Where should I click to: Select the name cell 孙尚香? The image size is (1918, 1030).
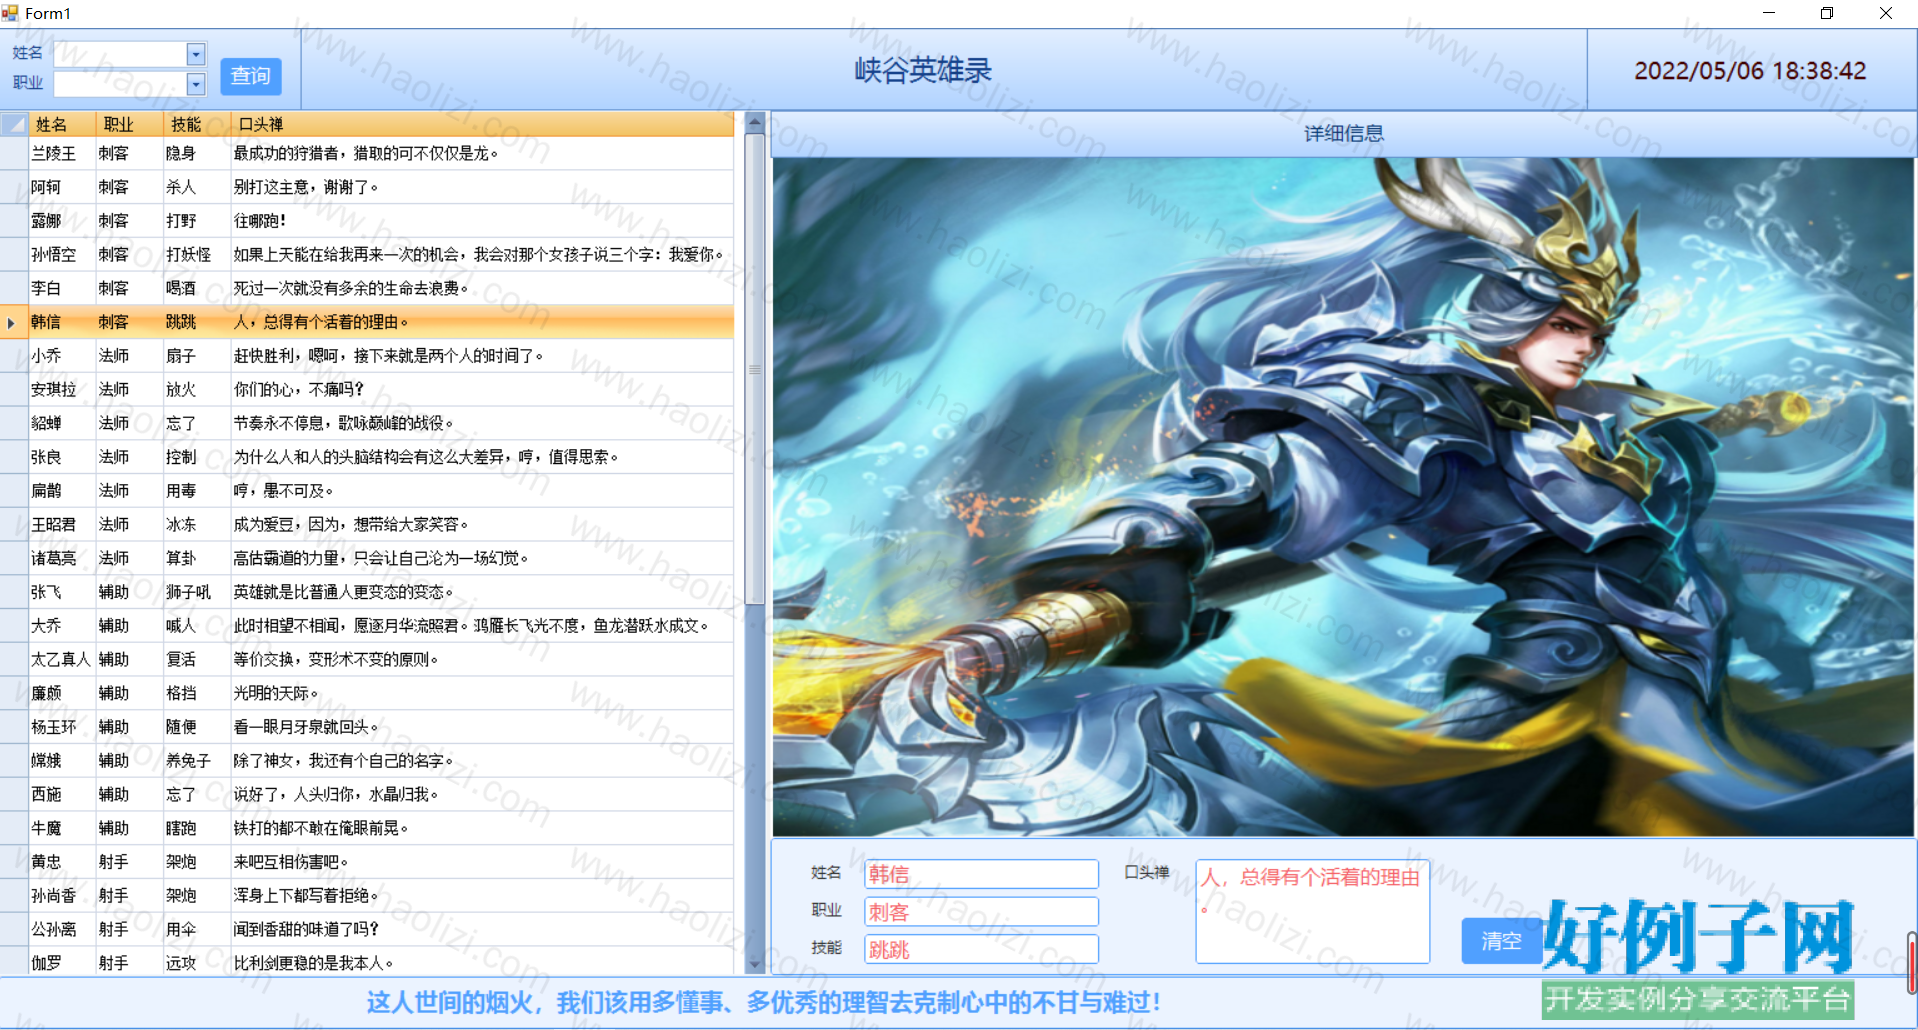tap(62, 896)
